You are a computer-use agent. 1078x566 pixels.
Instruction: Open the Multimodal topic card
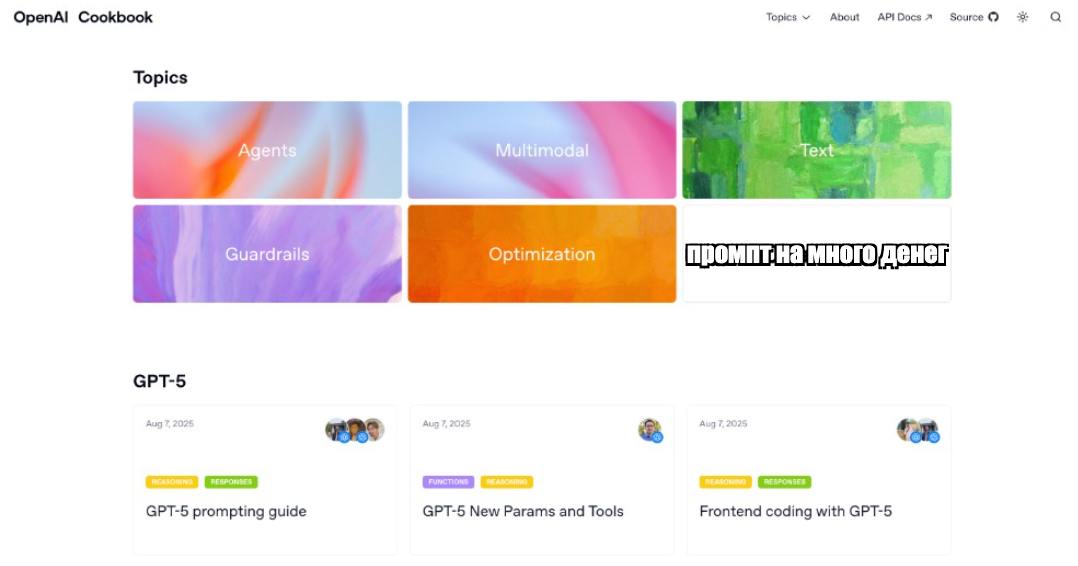[542, 150]
